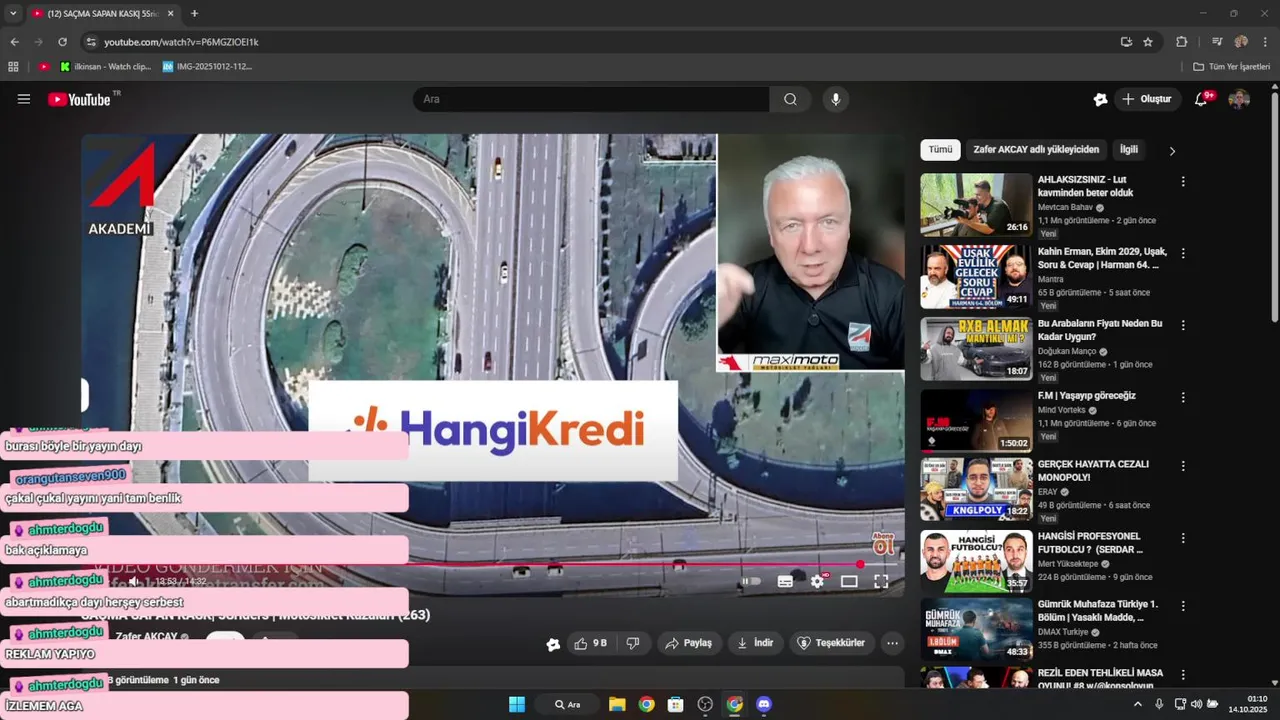Click the video progress bar scrubber
This screenshot has width=1280, height=720.
860,564
